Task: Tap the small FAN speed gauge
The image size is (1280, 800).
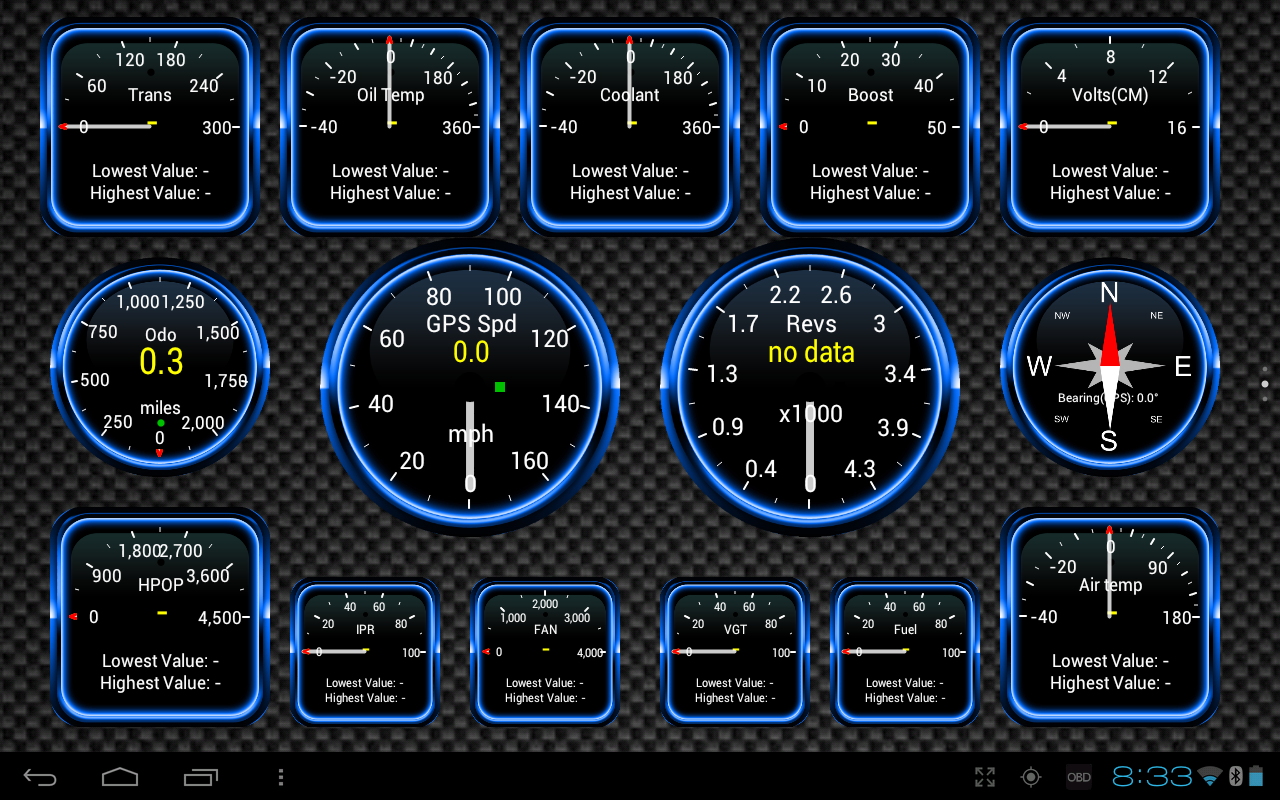Action: (545, 651)
